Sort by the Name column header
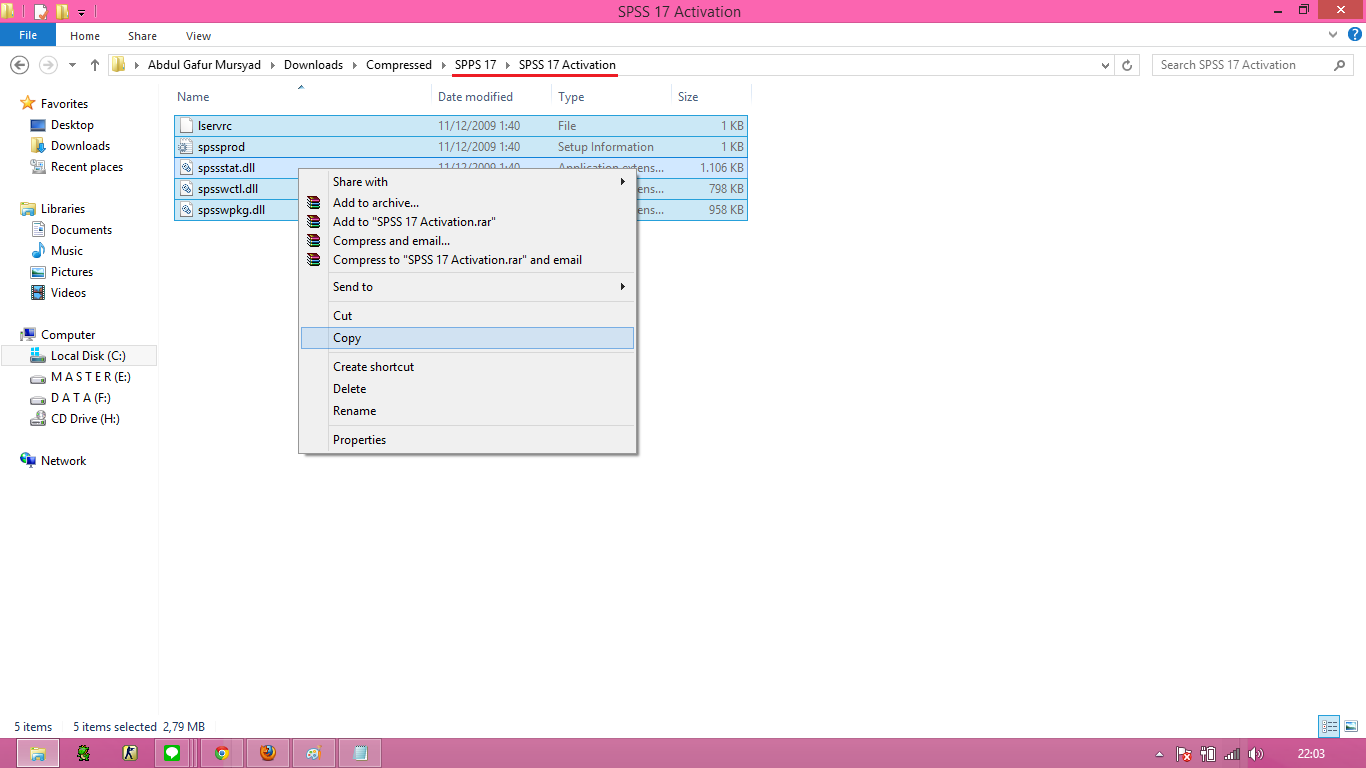Viewport: 1366px width, 768px height. click(193, 97)
